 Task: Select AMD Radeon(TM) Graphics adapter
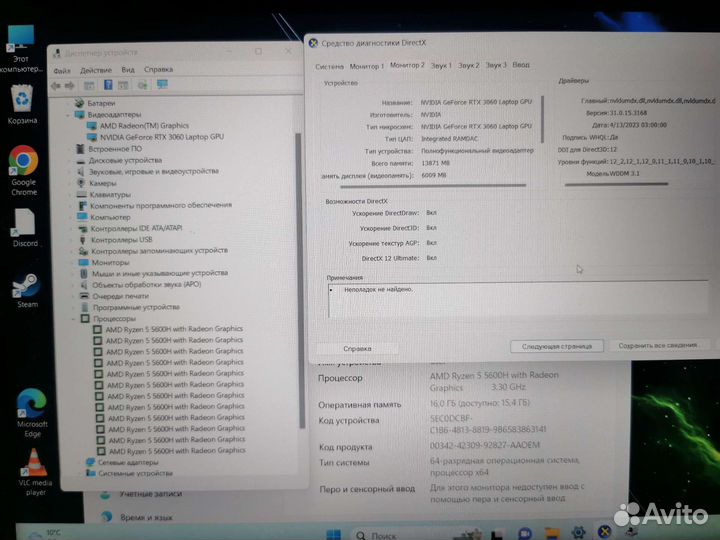coord(144,125)
